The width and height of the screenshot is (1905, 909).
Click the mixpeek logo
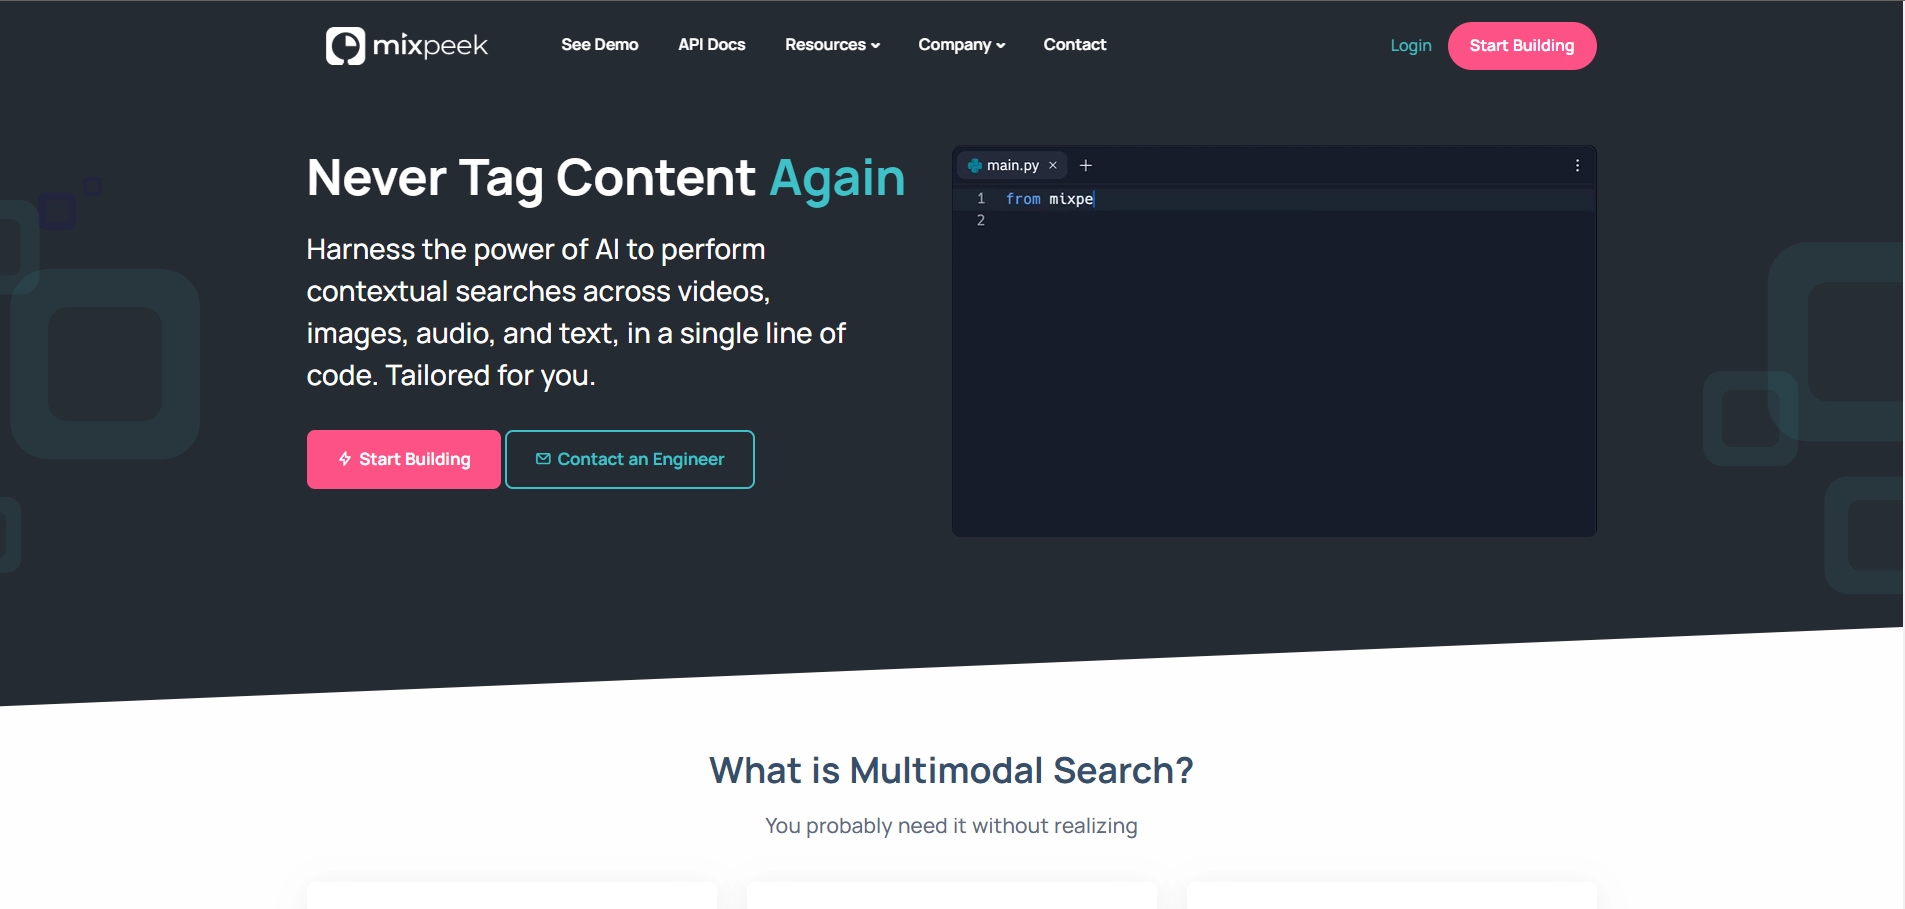click(x=407, y=46)
